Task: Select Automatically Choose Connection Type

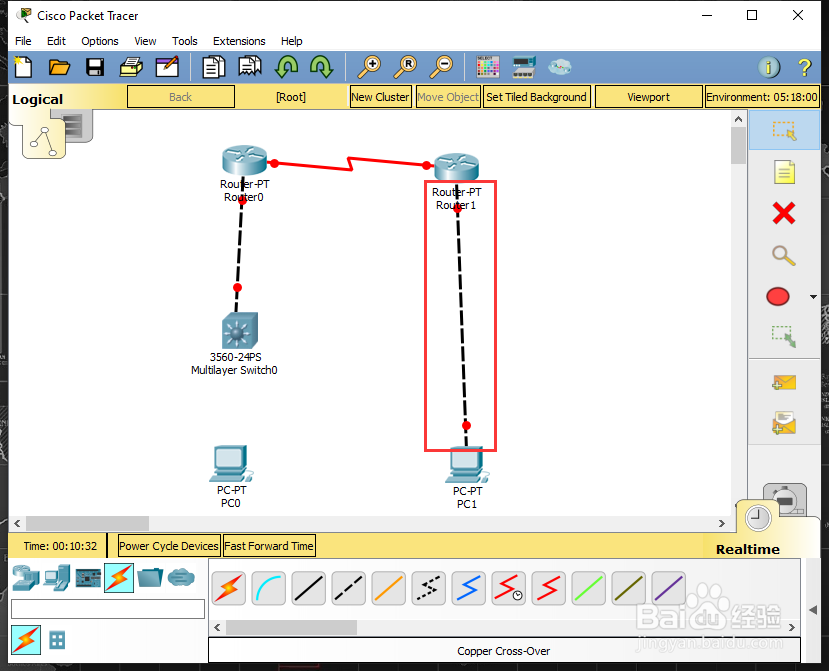Action: (229, 589)
